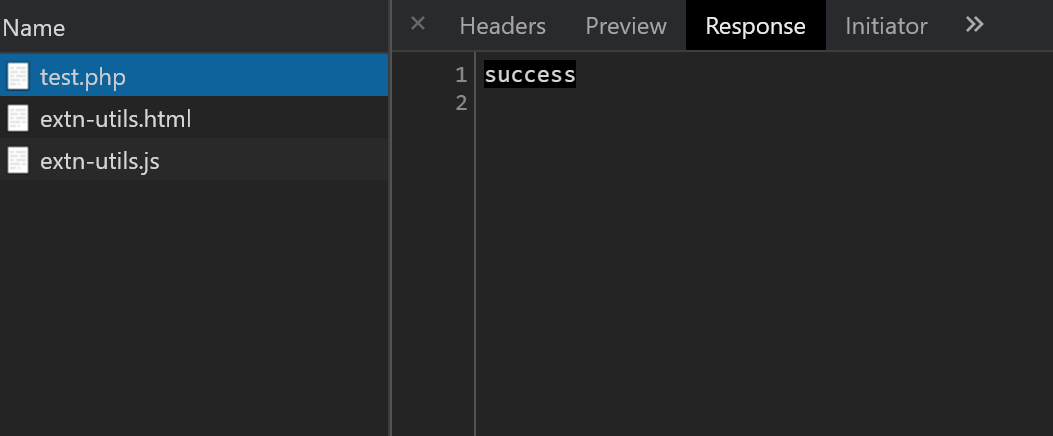Click the empty response body area
1053x436 pixels.
point(760,280)
